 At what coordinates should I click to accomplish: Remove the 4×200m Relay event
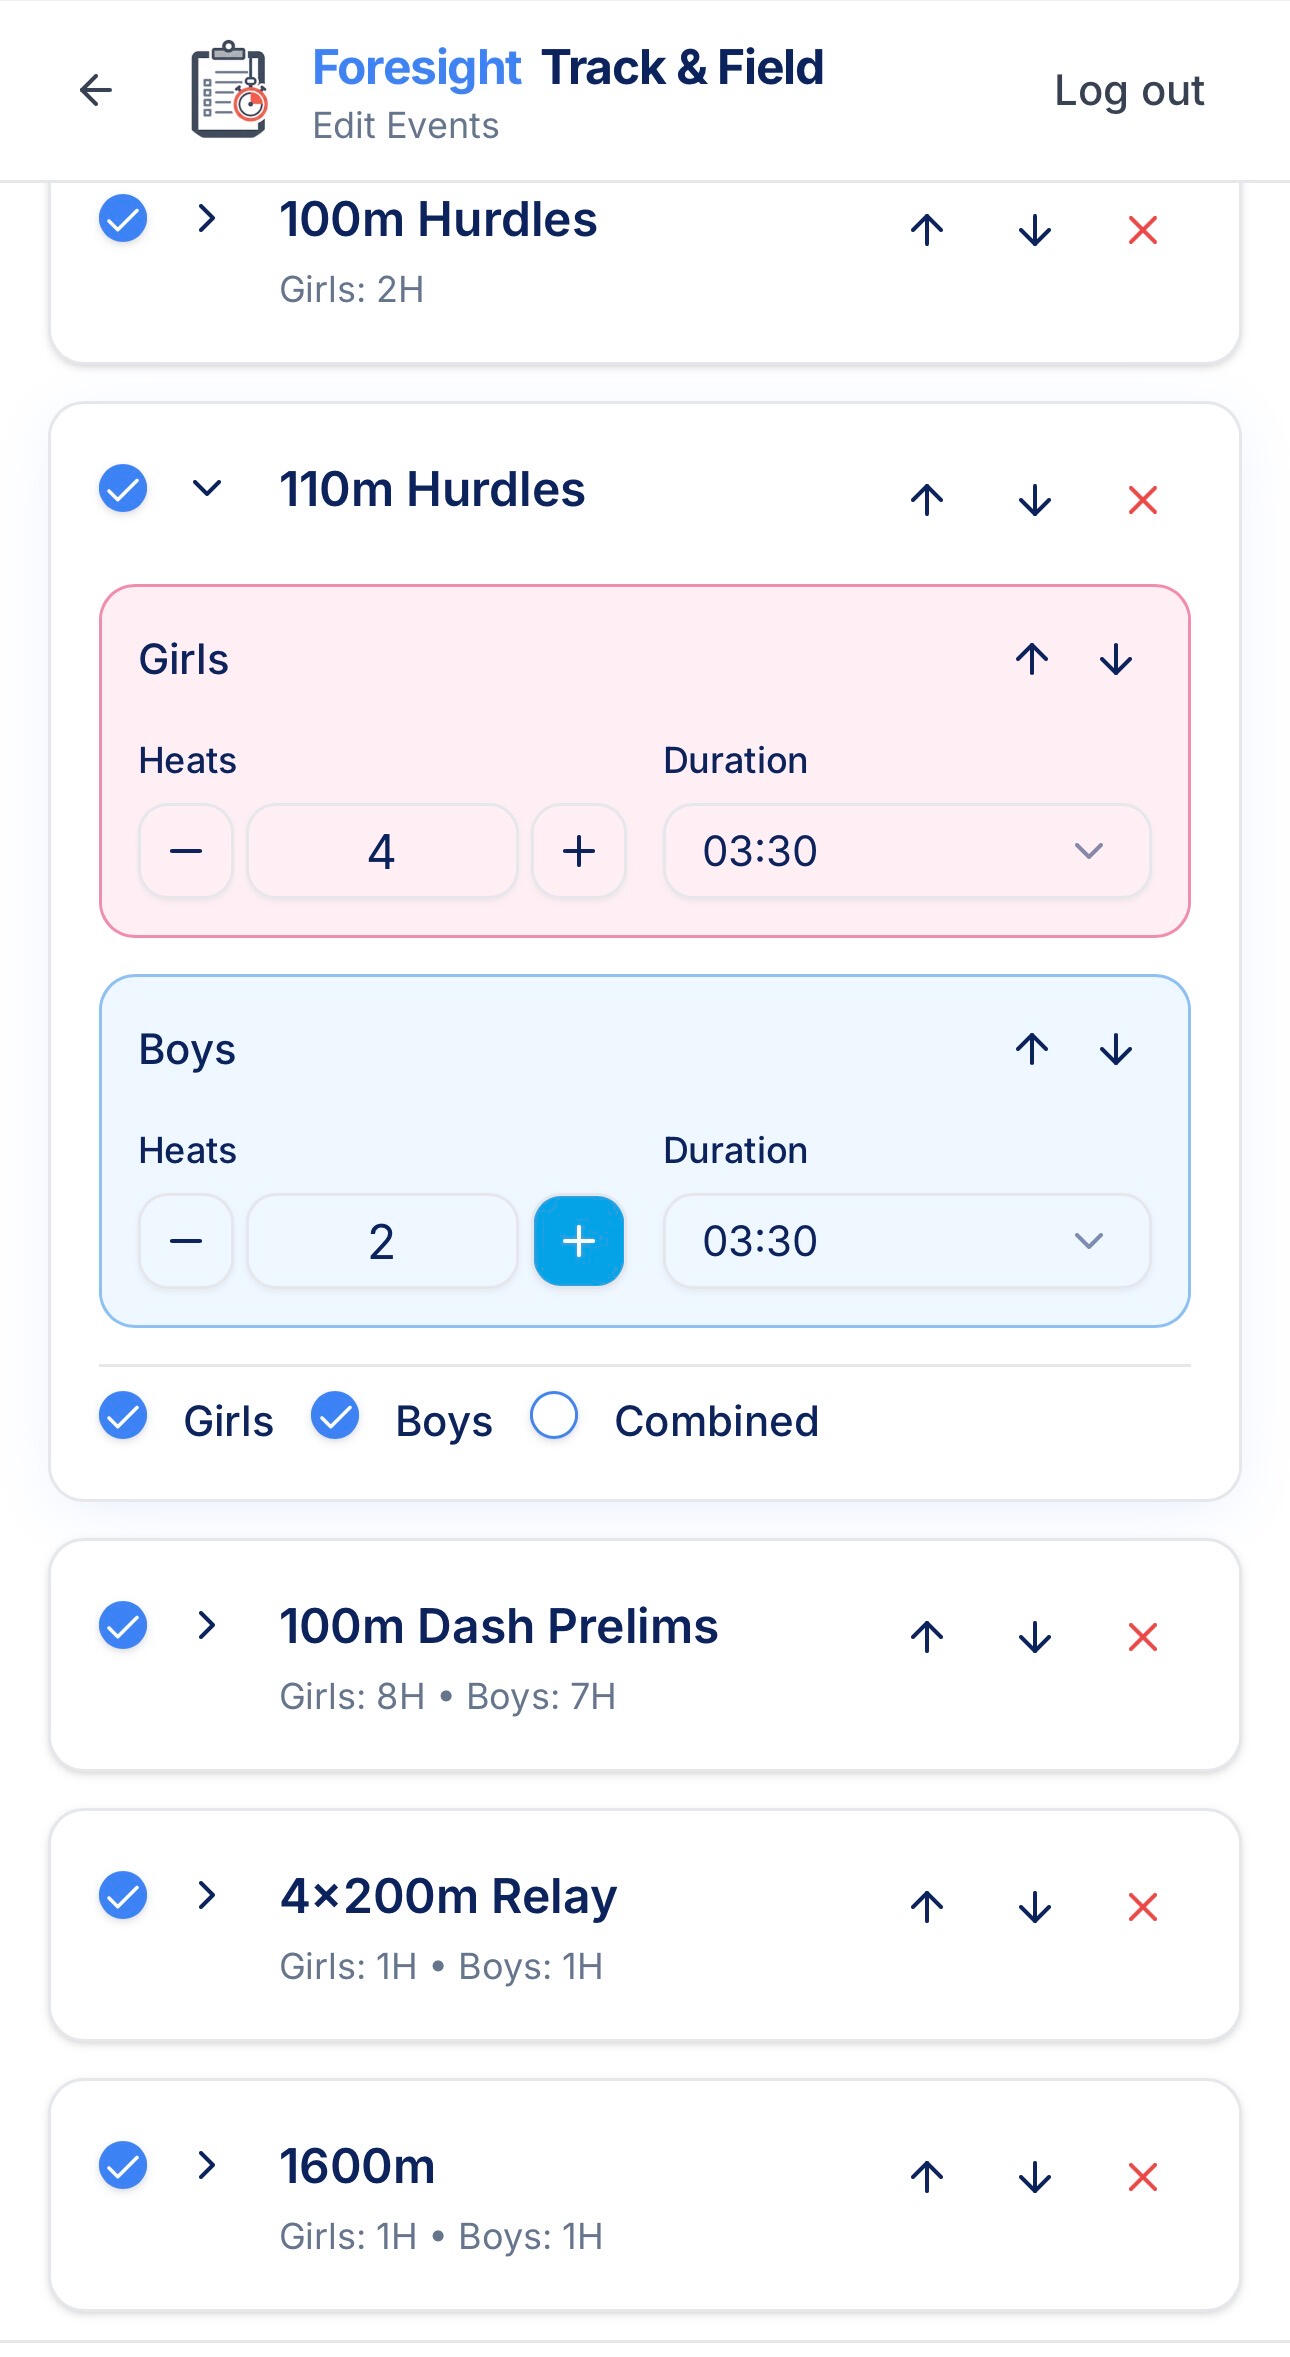[x=1142, y=1907]
